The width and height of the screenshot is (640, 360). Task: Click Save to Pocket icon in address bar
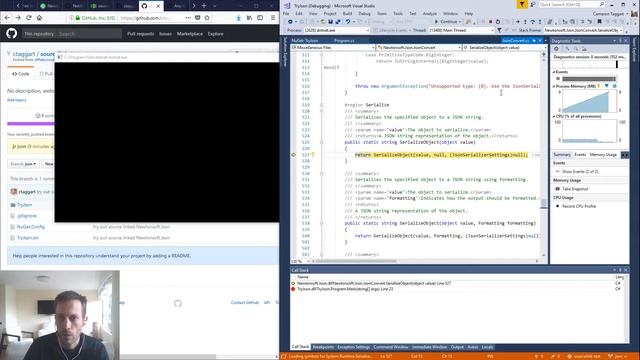click(198, 18)
